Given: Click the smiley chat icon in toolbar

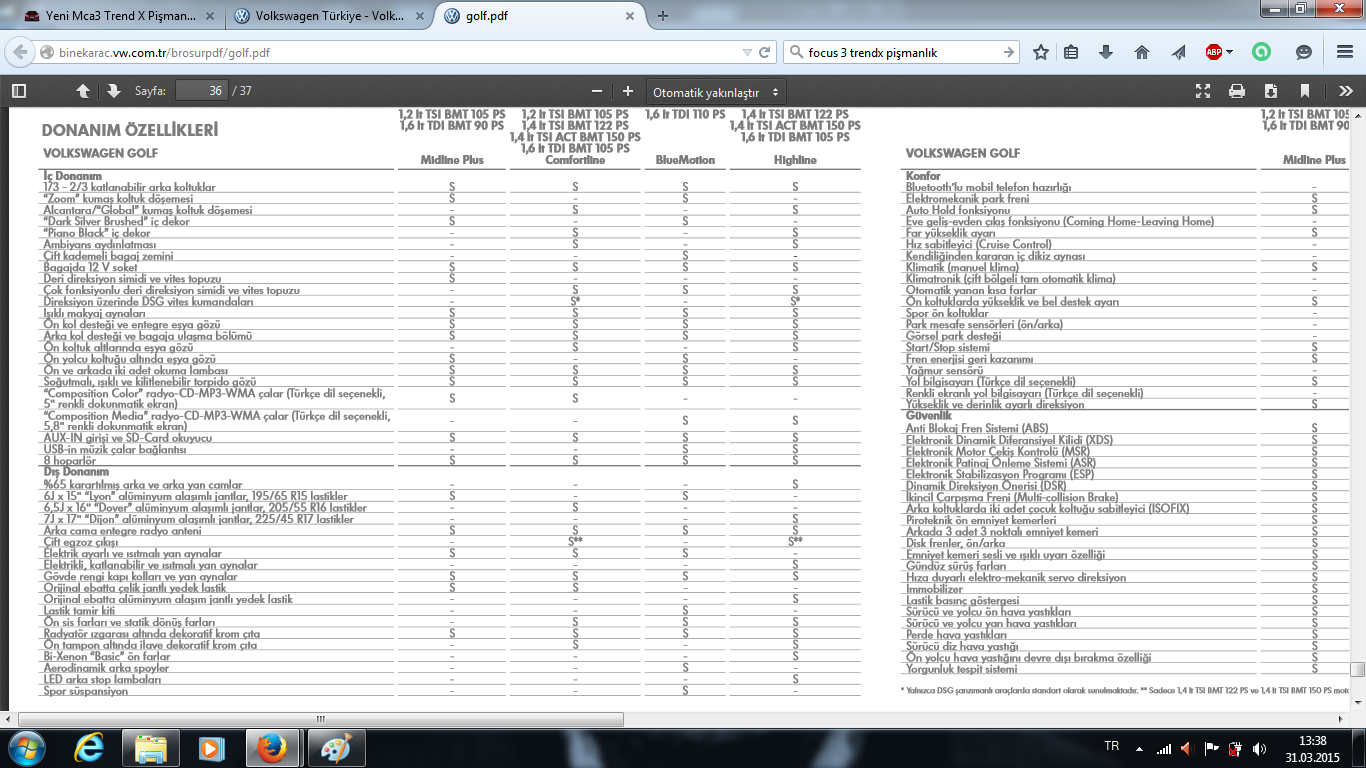Looking at the screenshot, I should pos(1303,52).
